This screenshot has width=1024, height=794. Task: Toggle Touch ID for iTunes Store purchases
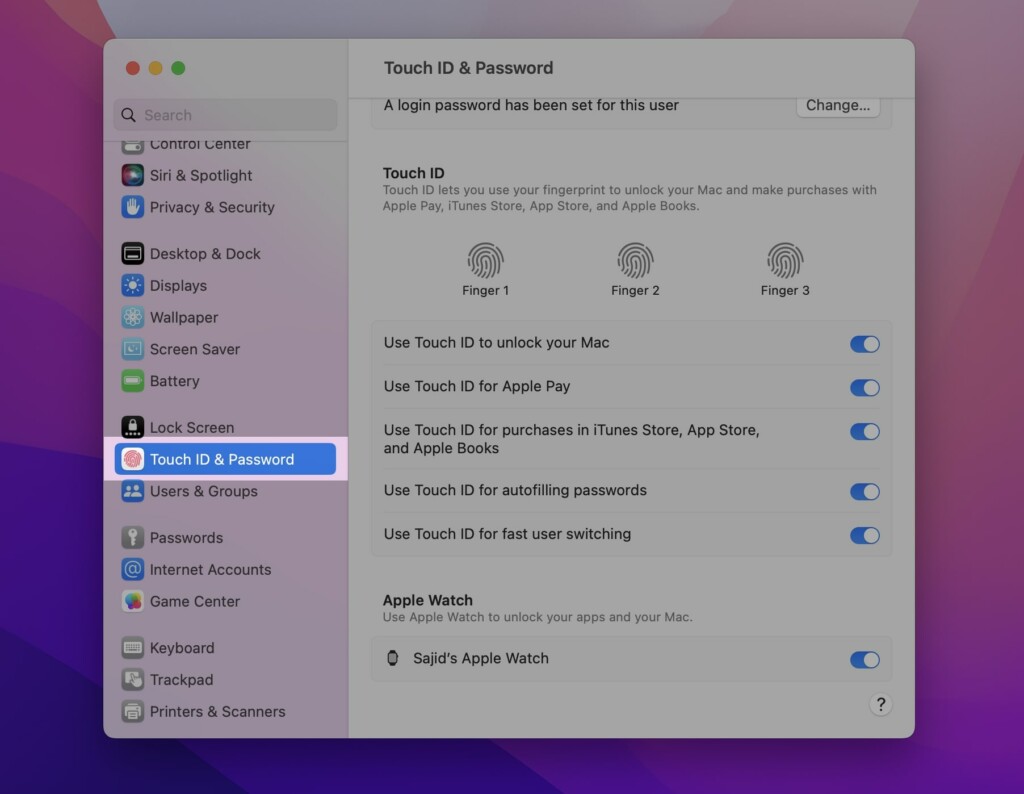point(864,432)
